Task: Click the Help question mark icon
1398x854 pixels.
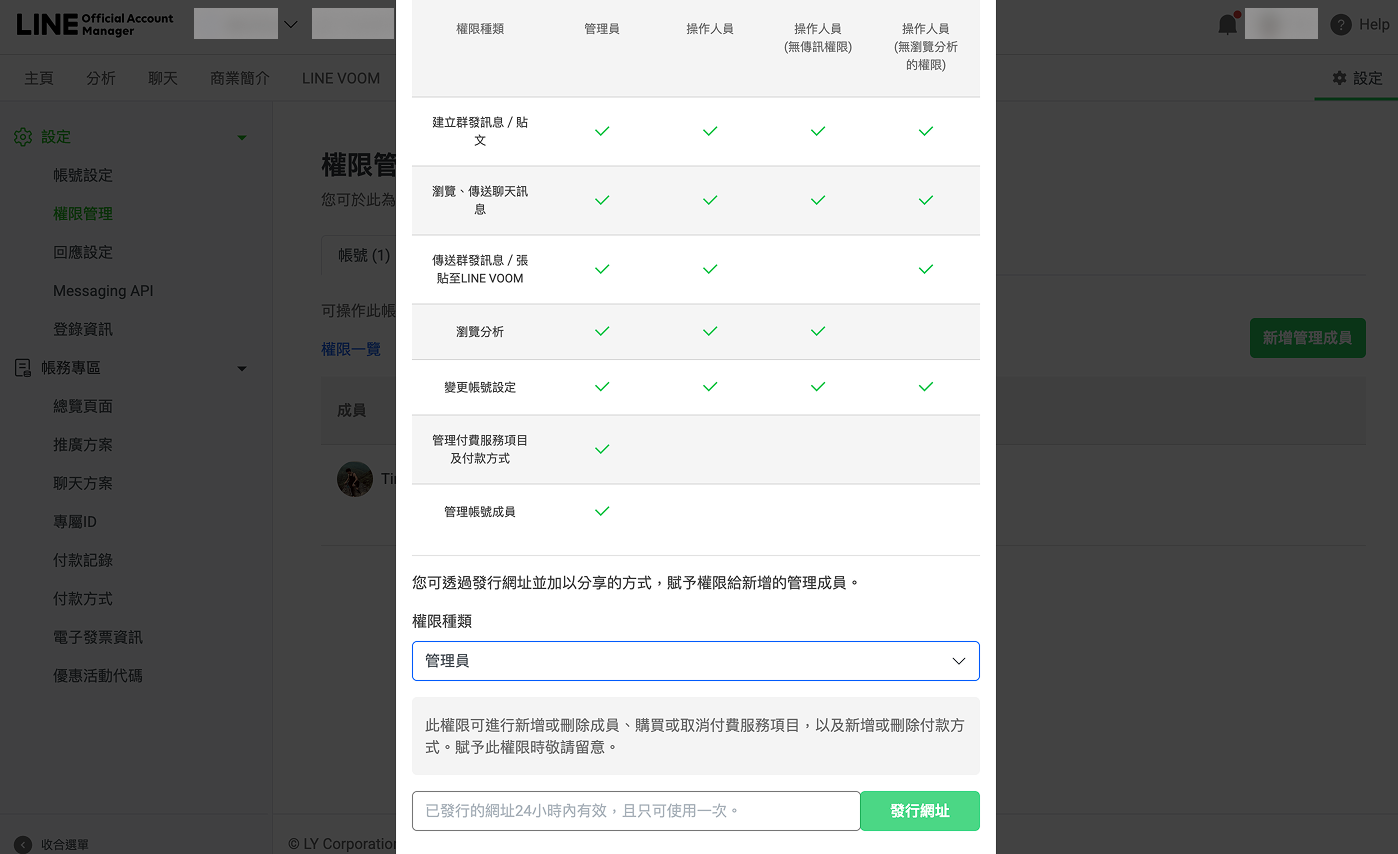Action: 1341,25
